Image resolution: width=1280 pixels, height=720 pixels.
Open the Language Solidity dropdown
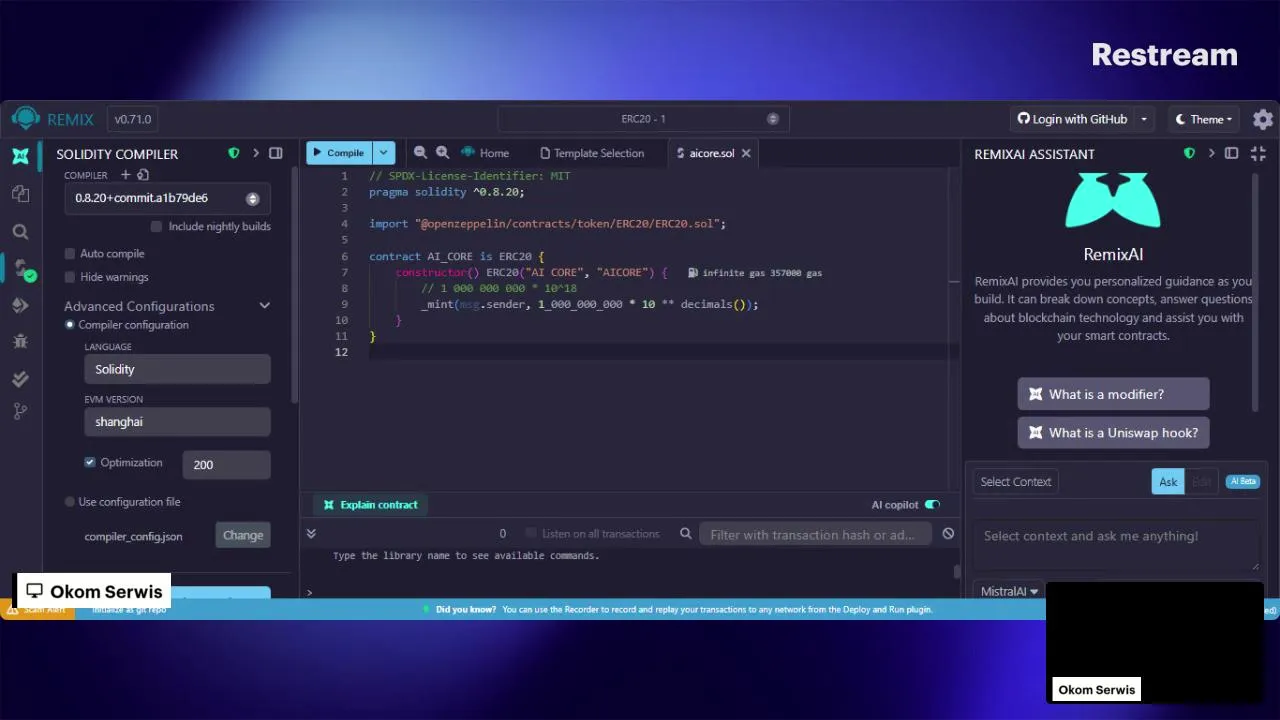click(177, 369)
